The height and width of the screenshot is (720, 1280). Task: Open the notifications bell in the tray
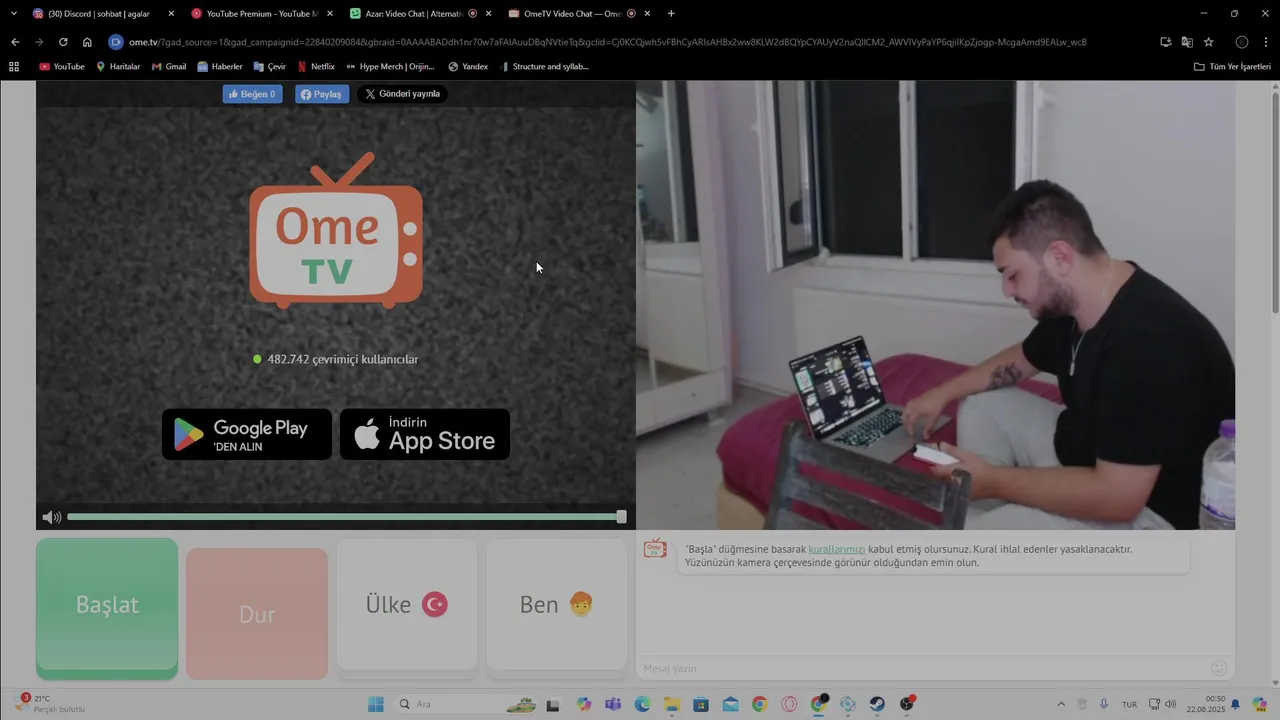pos(1235,704)
